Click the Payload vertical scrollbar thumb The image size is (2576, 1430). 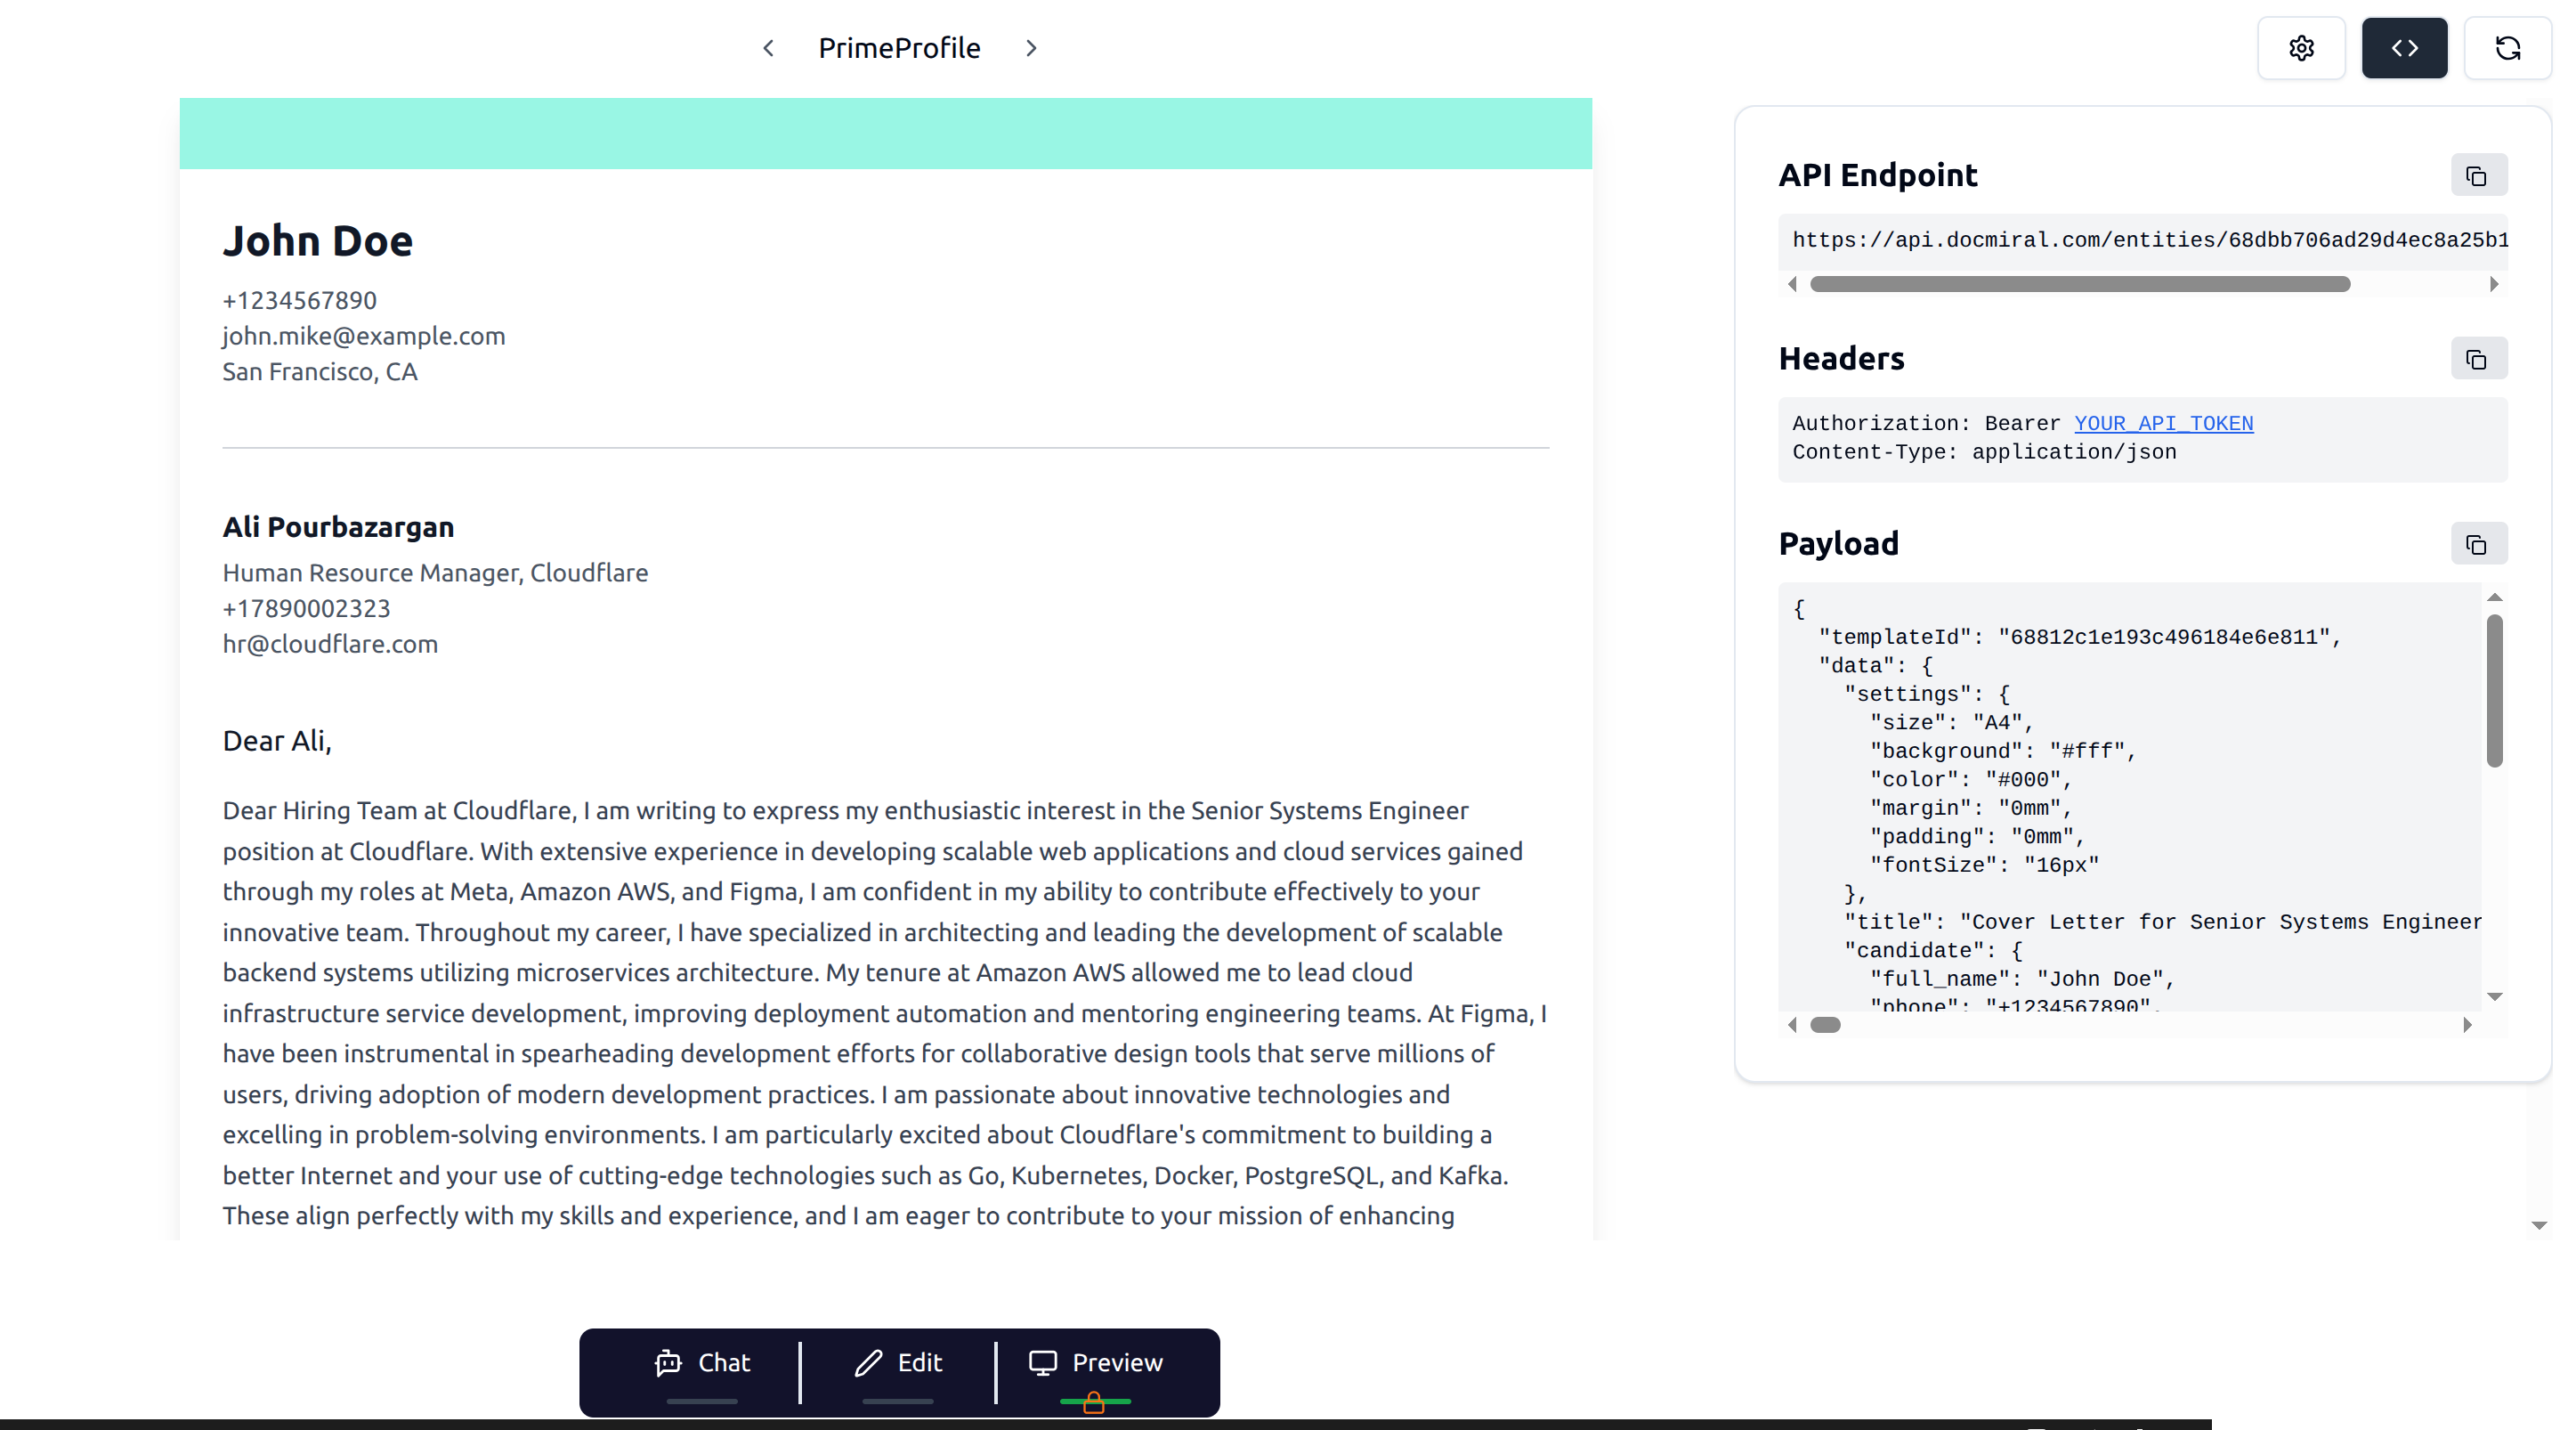coord(2494,690)
